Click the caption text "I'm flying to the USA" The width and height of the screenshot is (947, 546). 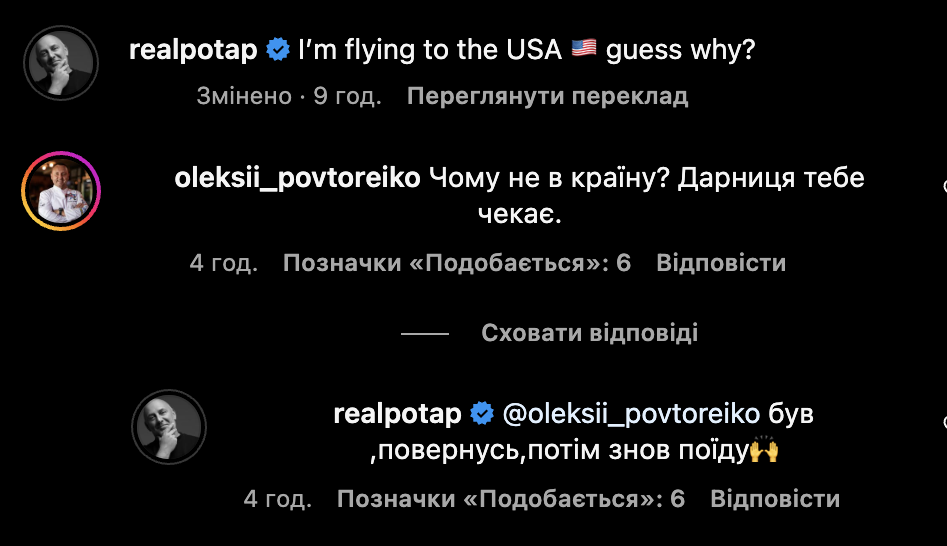430,50
